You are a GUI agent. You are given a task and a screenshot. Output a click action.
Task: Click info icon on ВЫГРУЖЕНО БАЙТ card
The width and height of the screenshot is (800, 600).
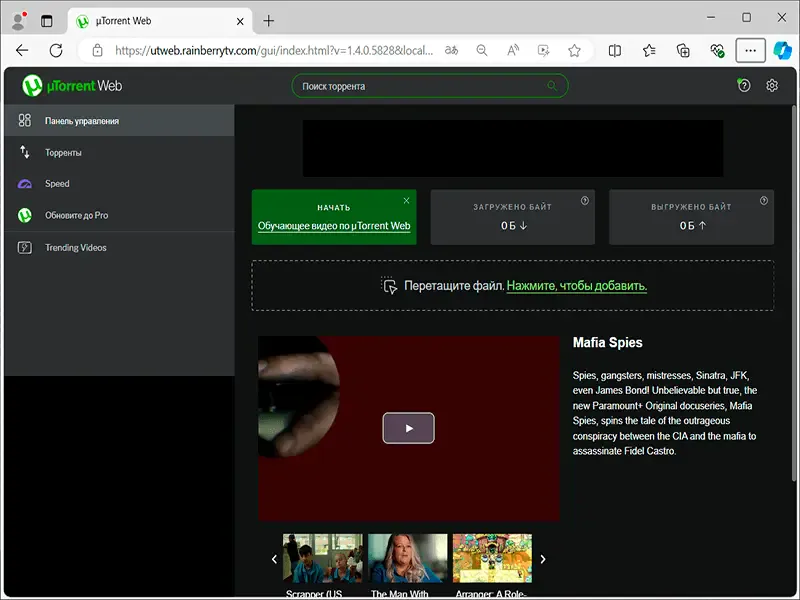coord(764,201)
